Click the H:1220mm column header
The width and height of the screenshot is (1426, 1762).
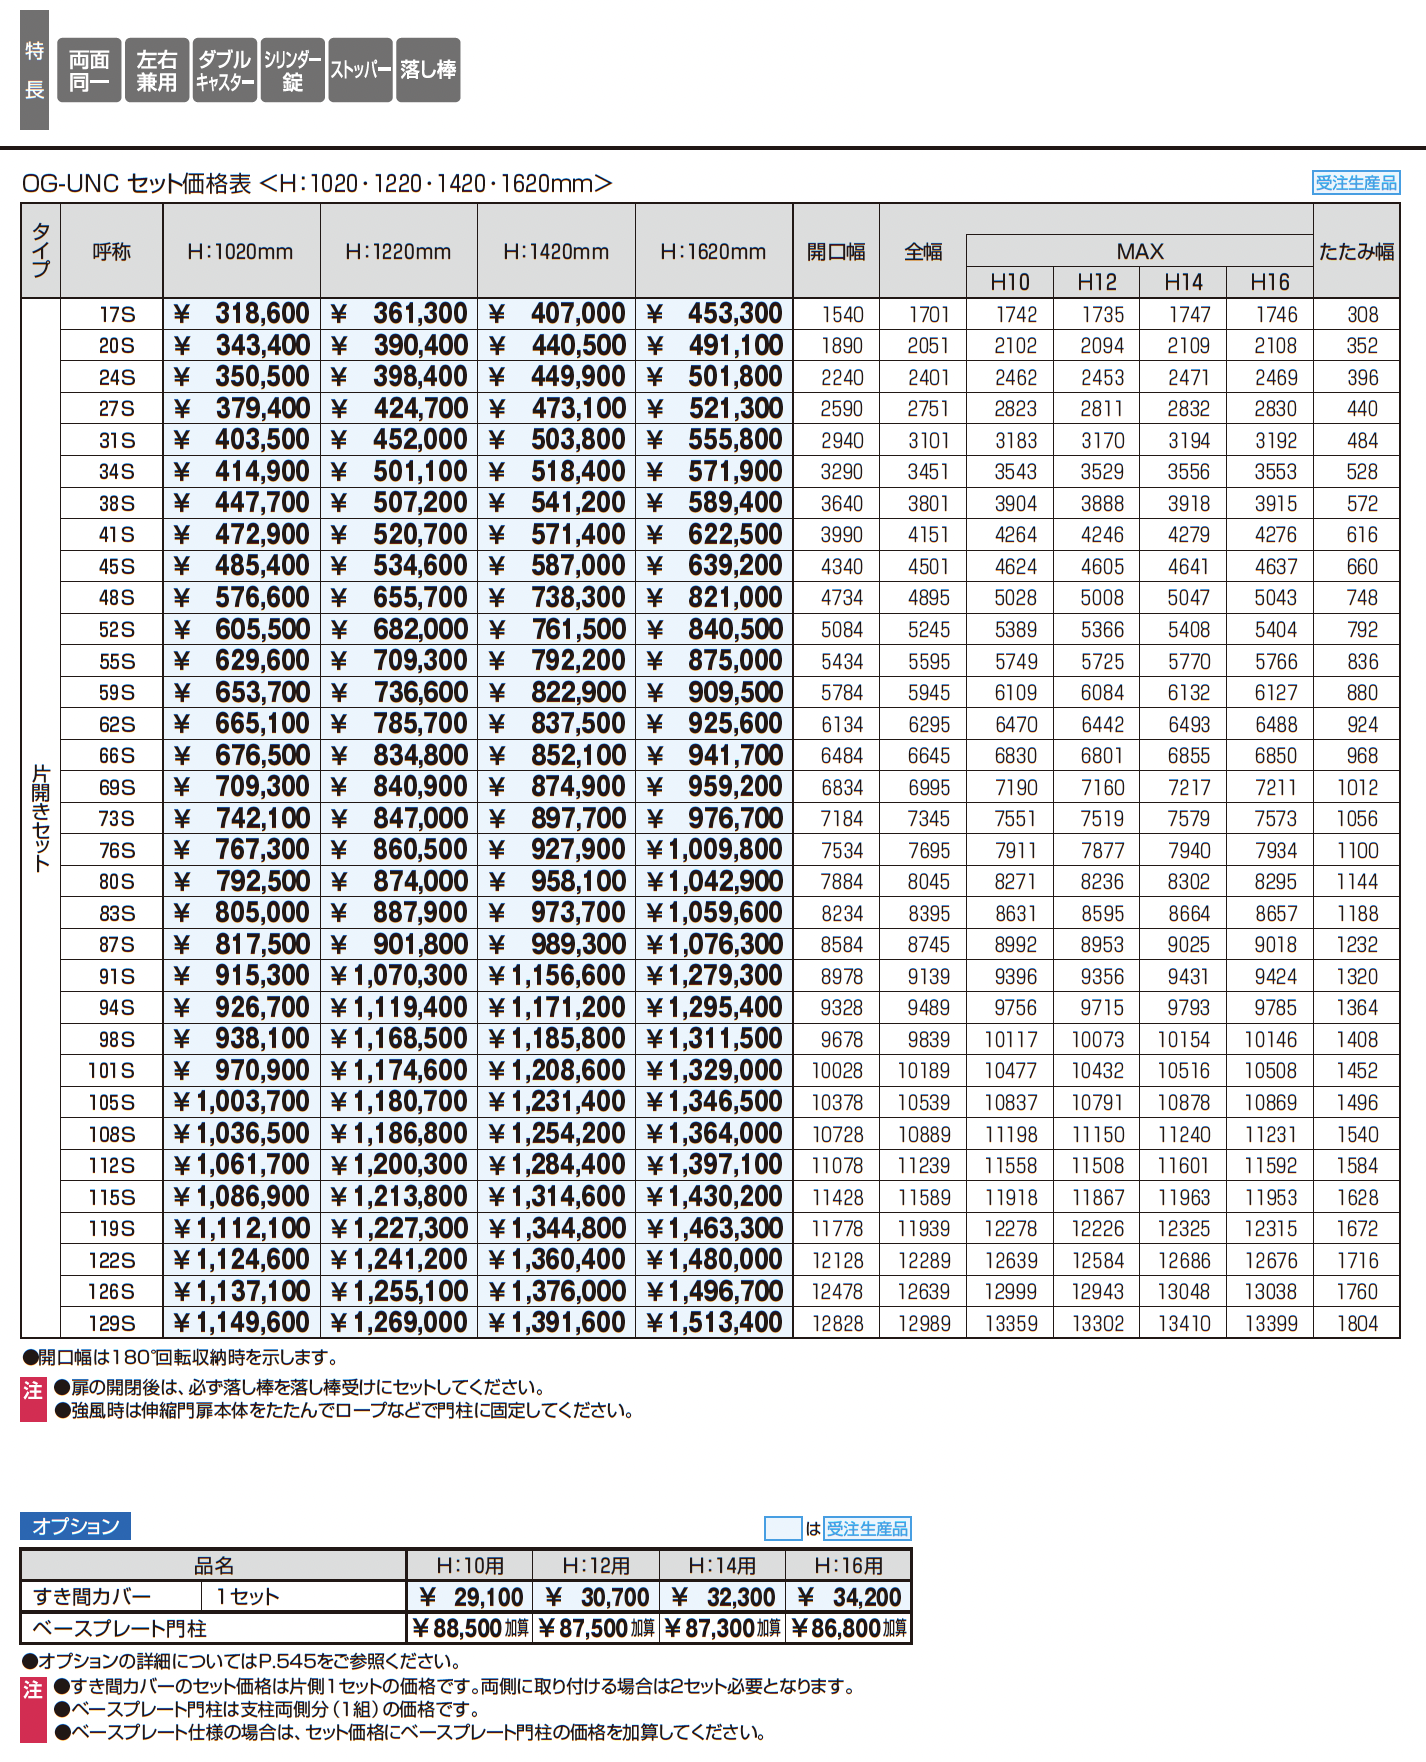coord(399,252)
